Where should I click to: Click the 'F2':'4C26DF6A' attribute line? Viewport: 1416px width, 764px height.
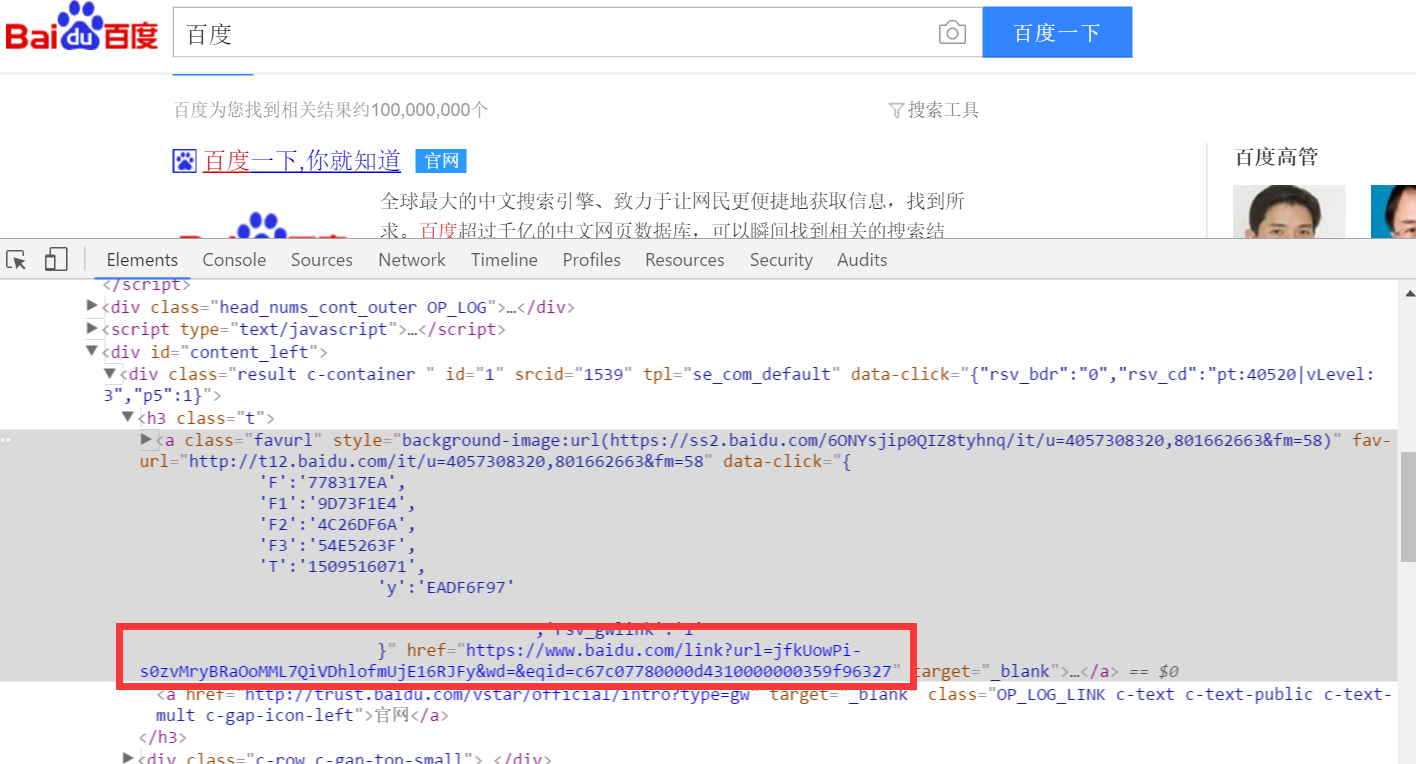tap(336, 525)
